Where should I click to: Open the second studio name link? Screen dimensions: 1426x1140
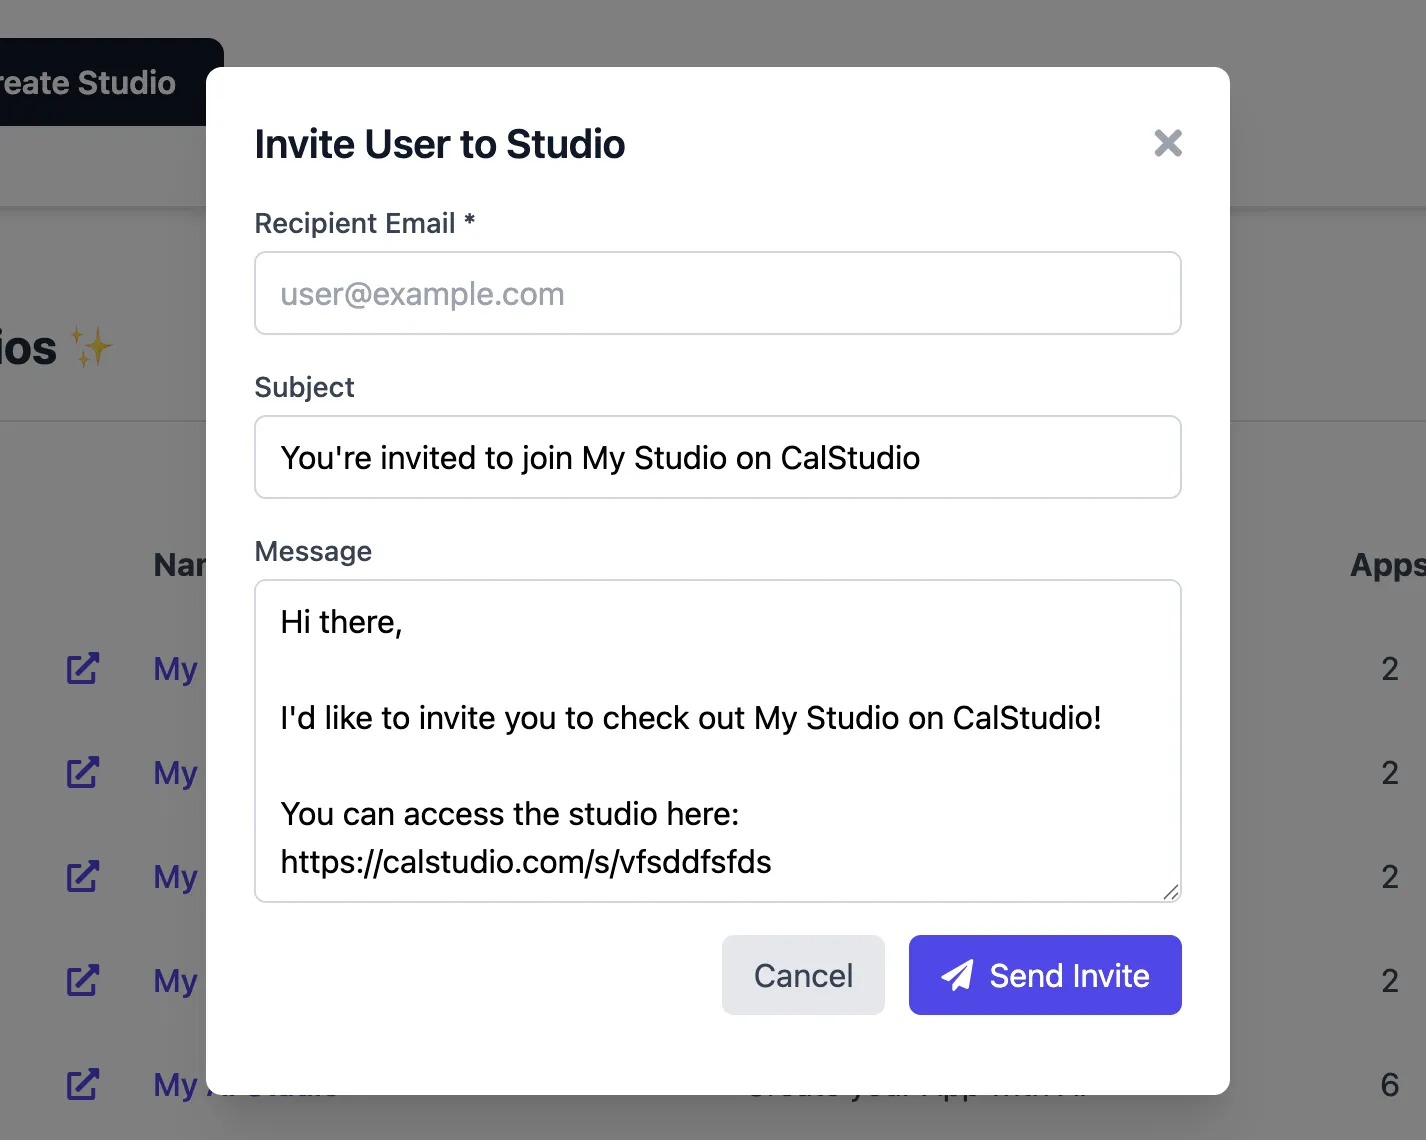point(176,772)
